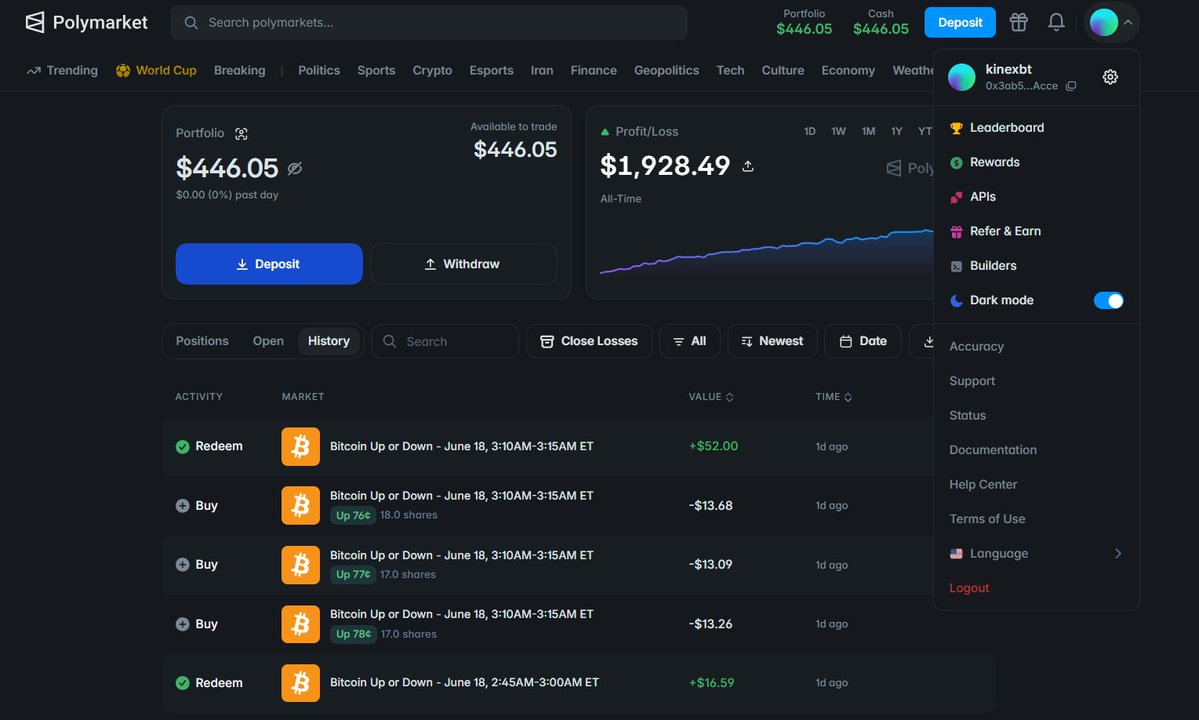This screenshot has width=1199, height=720.
Task: Go to Politics category
Action: click(x=319, y=70)
